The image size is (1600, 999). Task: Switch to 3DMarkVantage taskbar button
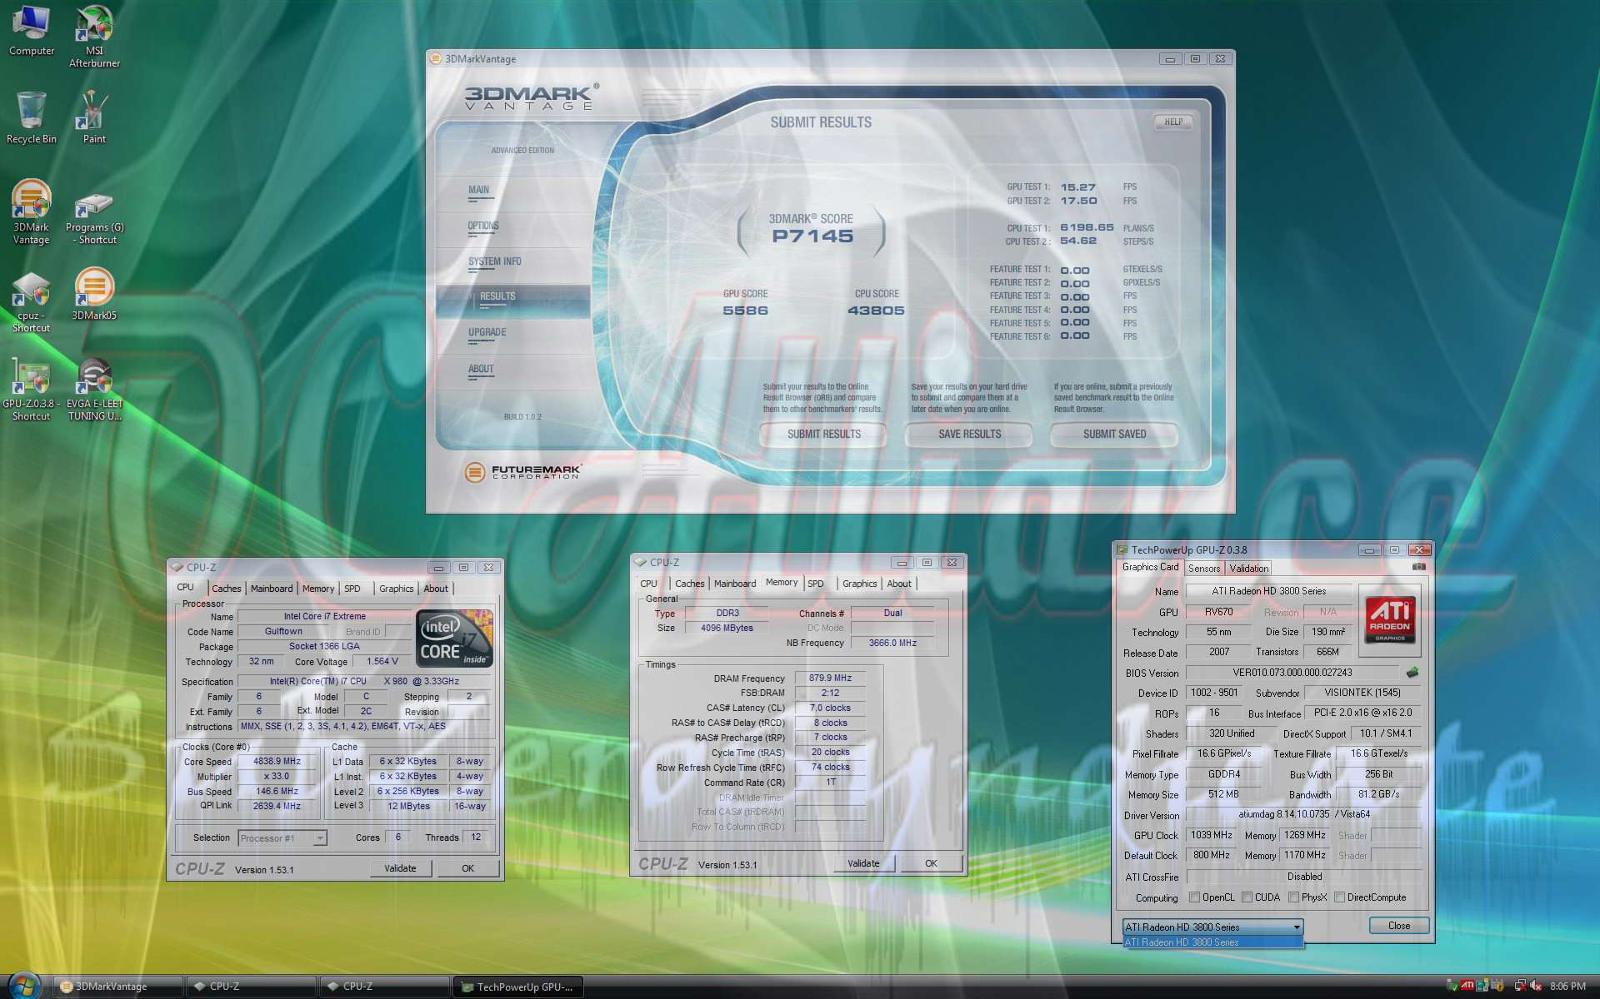(118, 986)
